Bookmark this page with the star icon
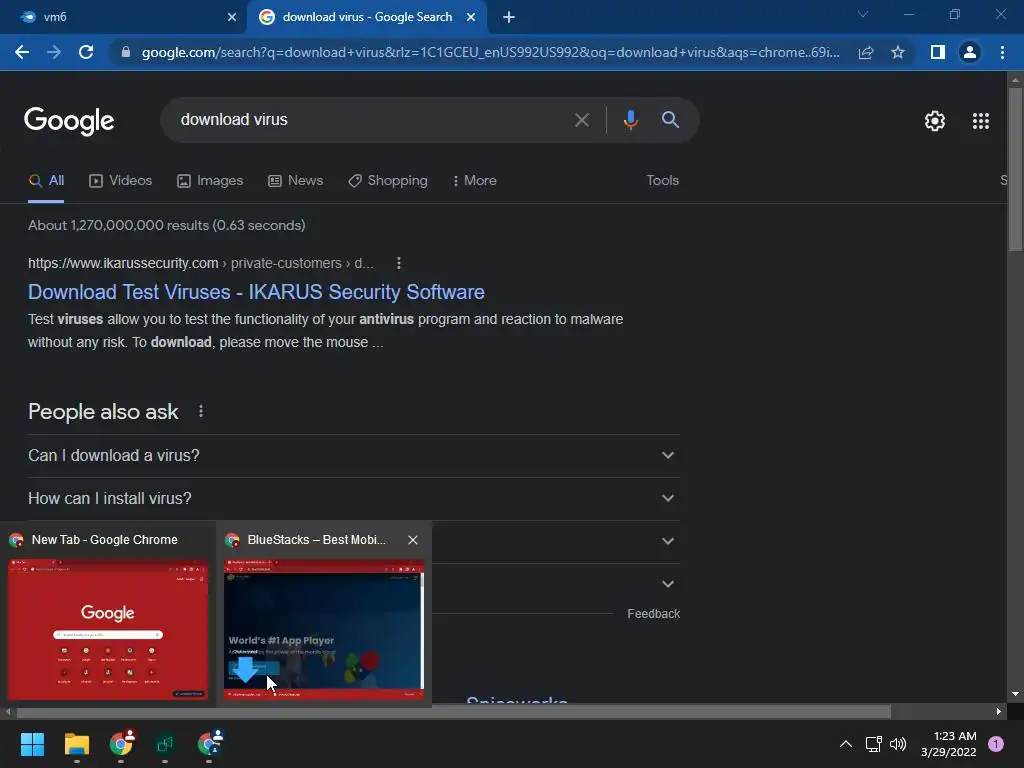The height and width of the screenshot is (768, 1024). pyautogui.click(x=898, y=52)
